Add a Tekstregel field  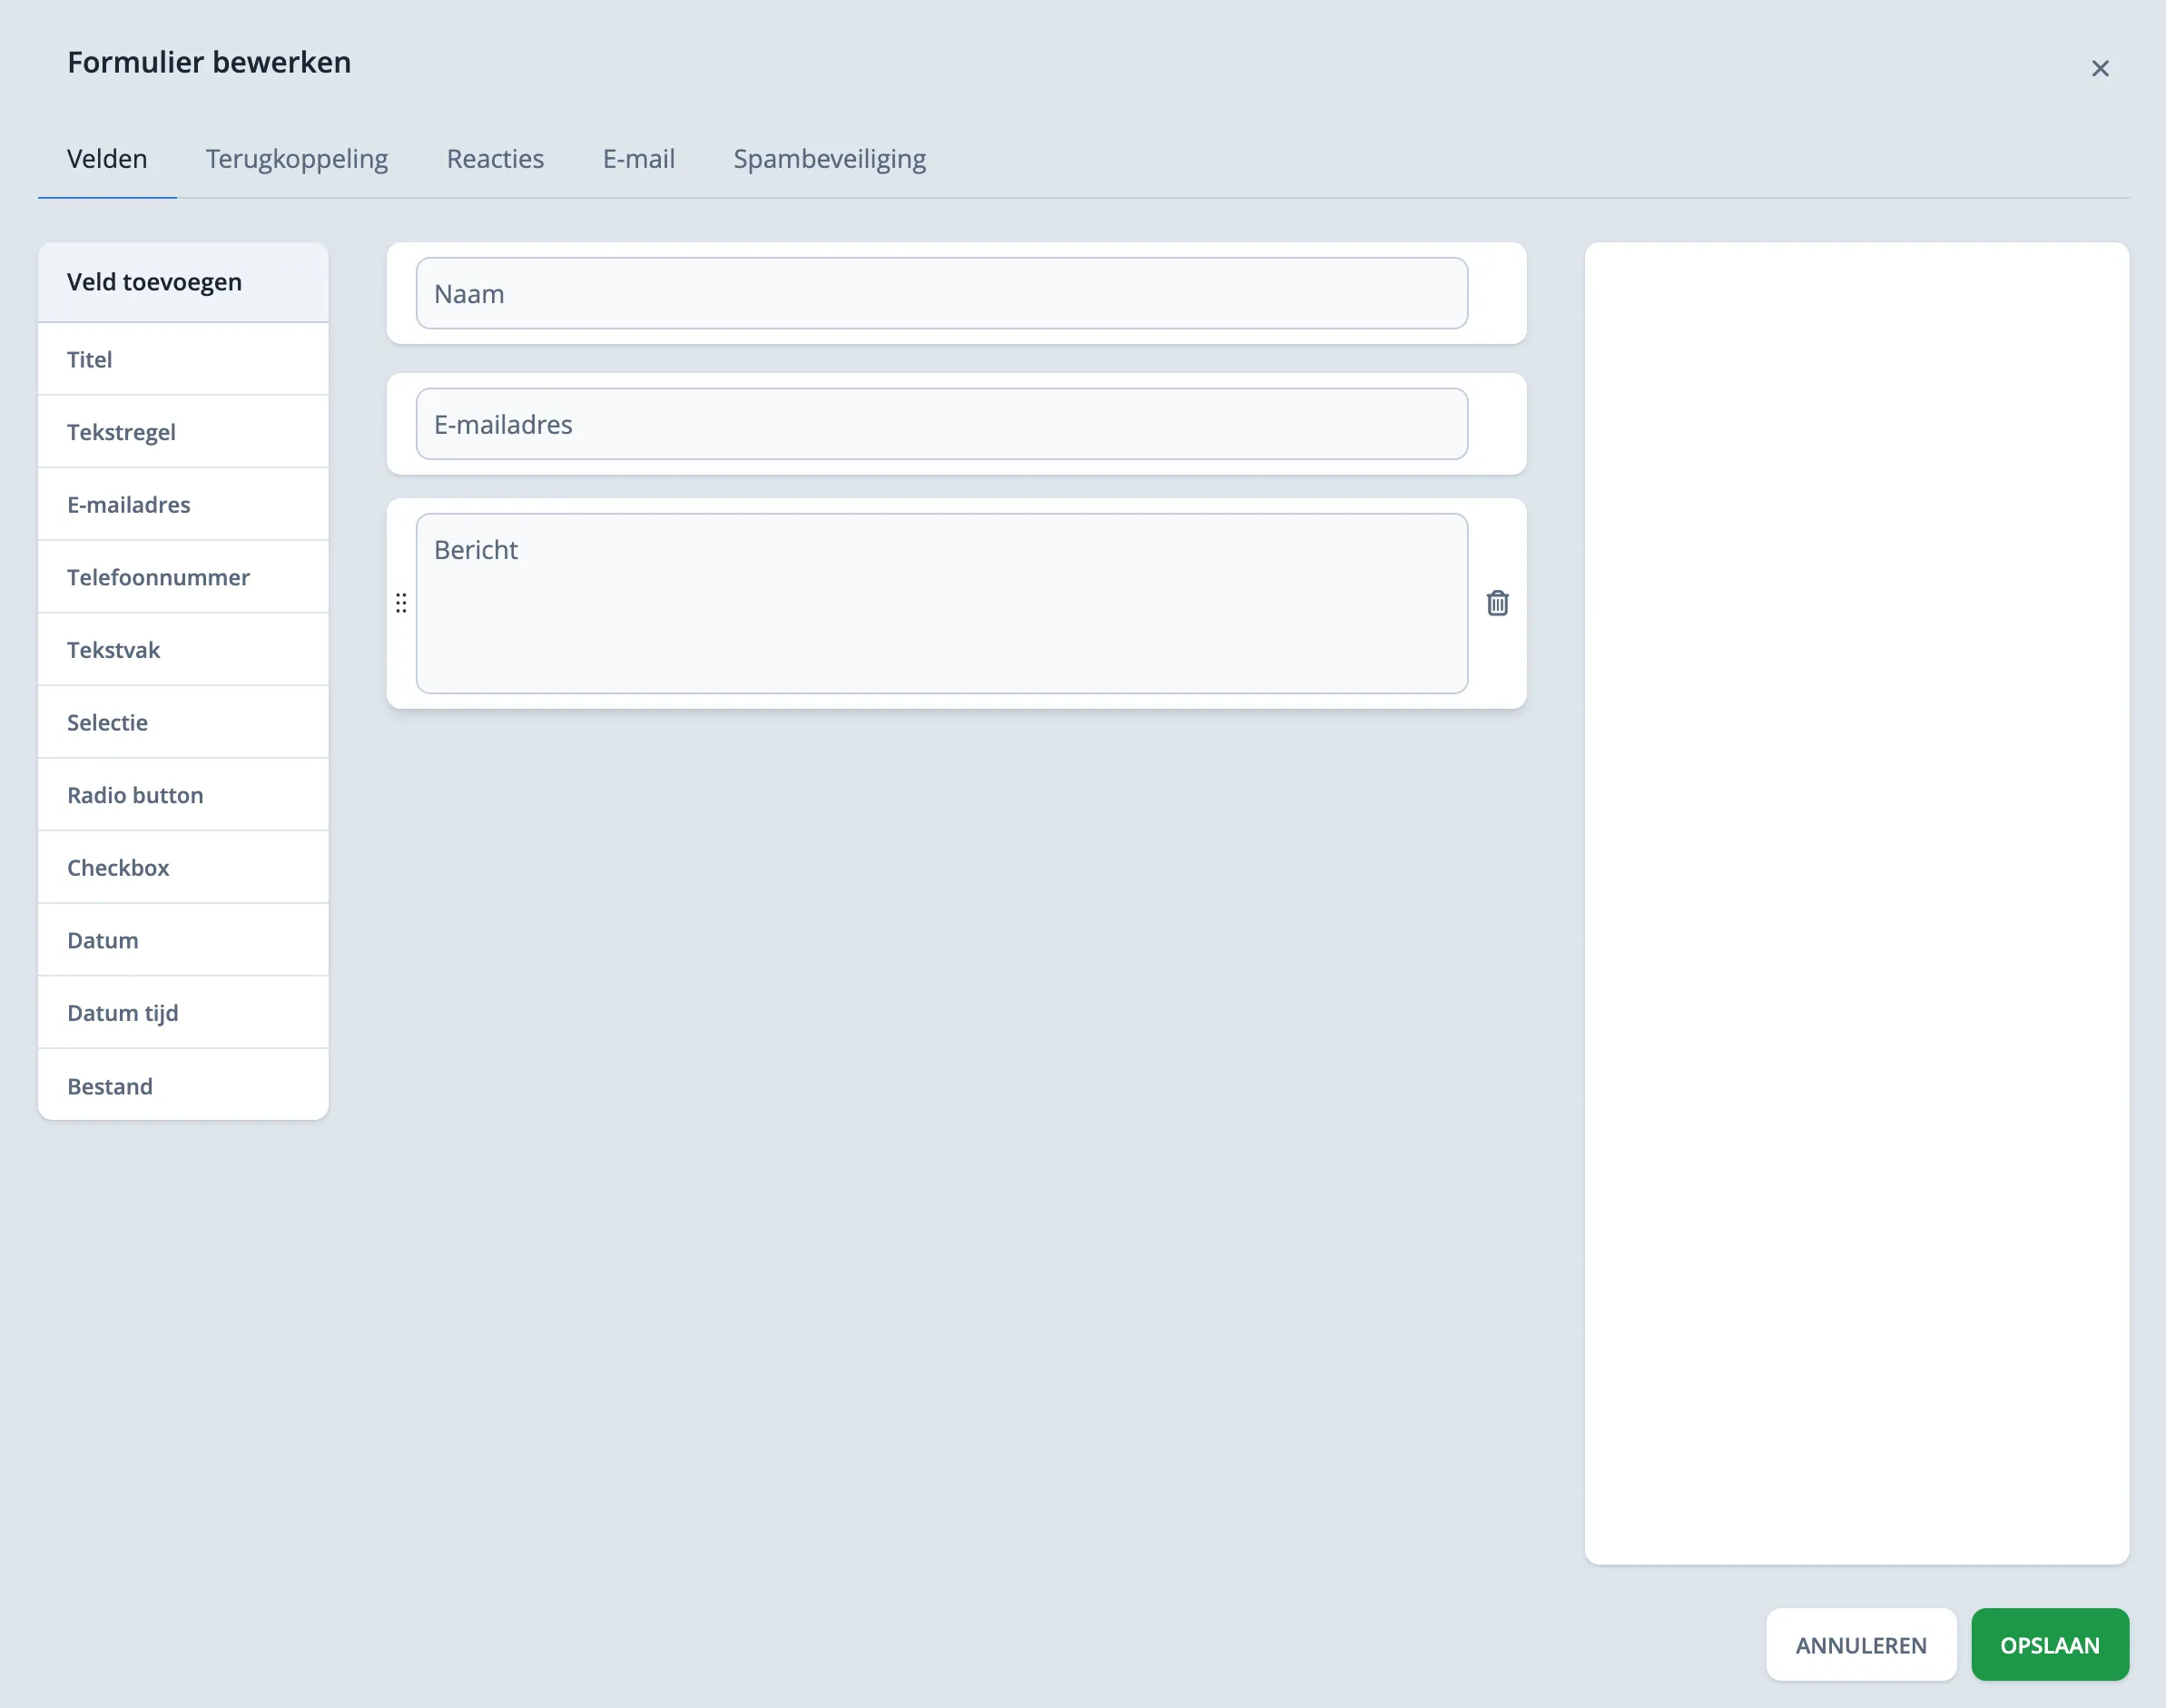tap(183, 432)
